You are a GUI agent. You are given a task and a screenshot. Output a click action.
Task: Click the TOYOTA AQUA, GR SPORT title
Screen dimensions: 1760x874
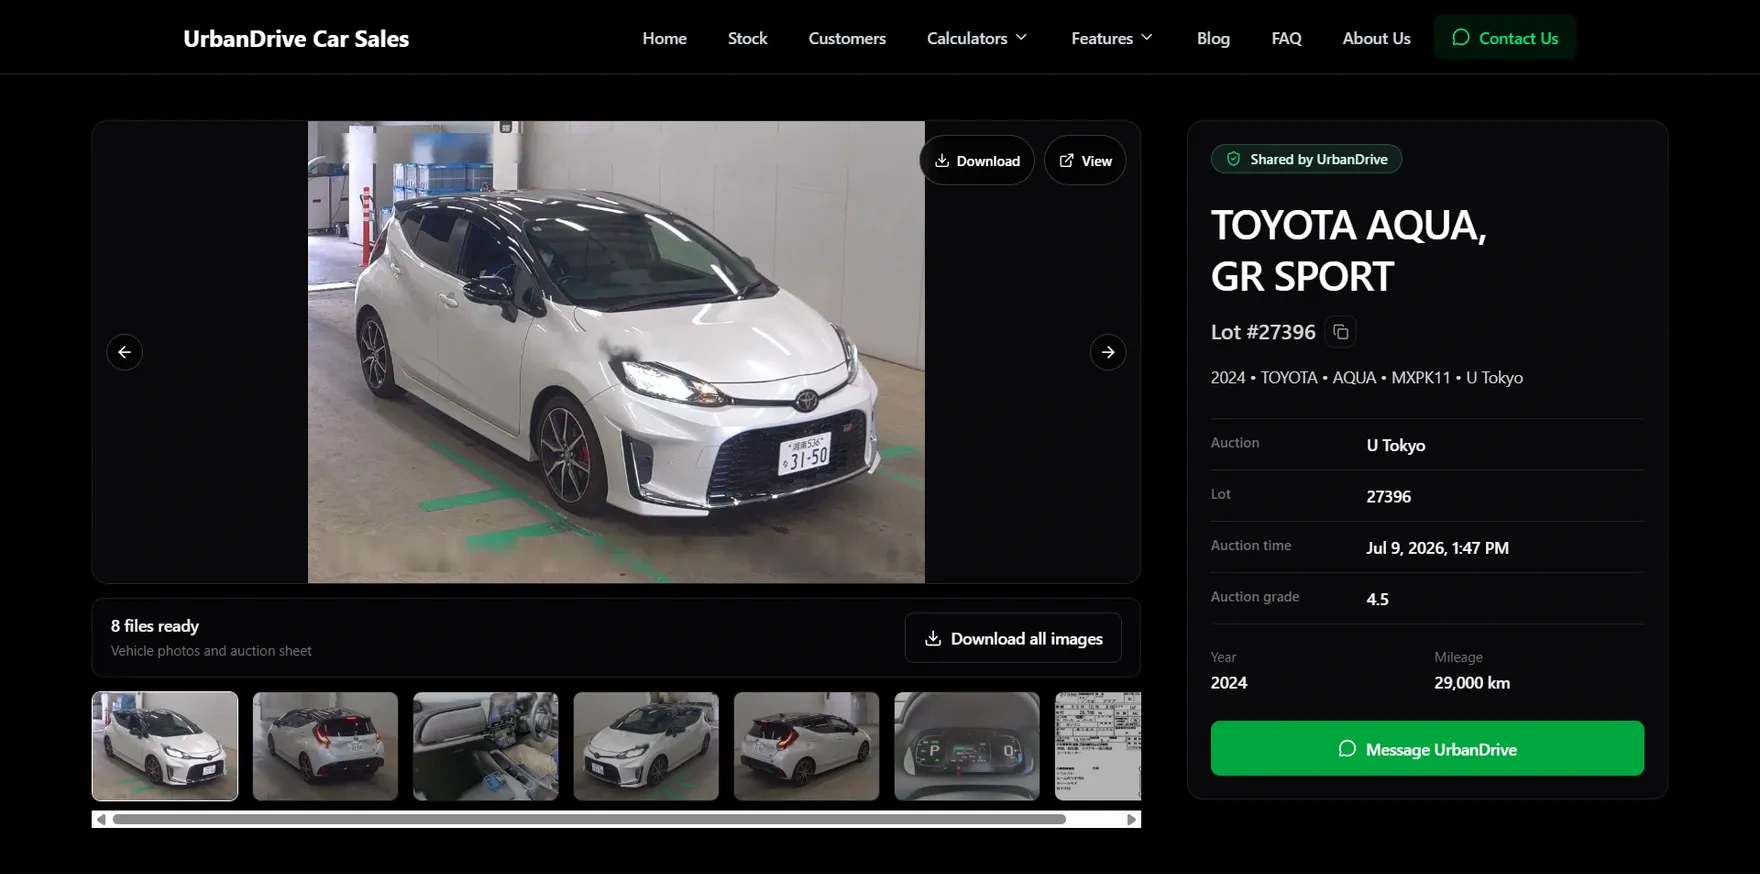click(x=1348, y=250)
